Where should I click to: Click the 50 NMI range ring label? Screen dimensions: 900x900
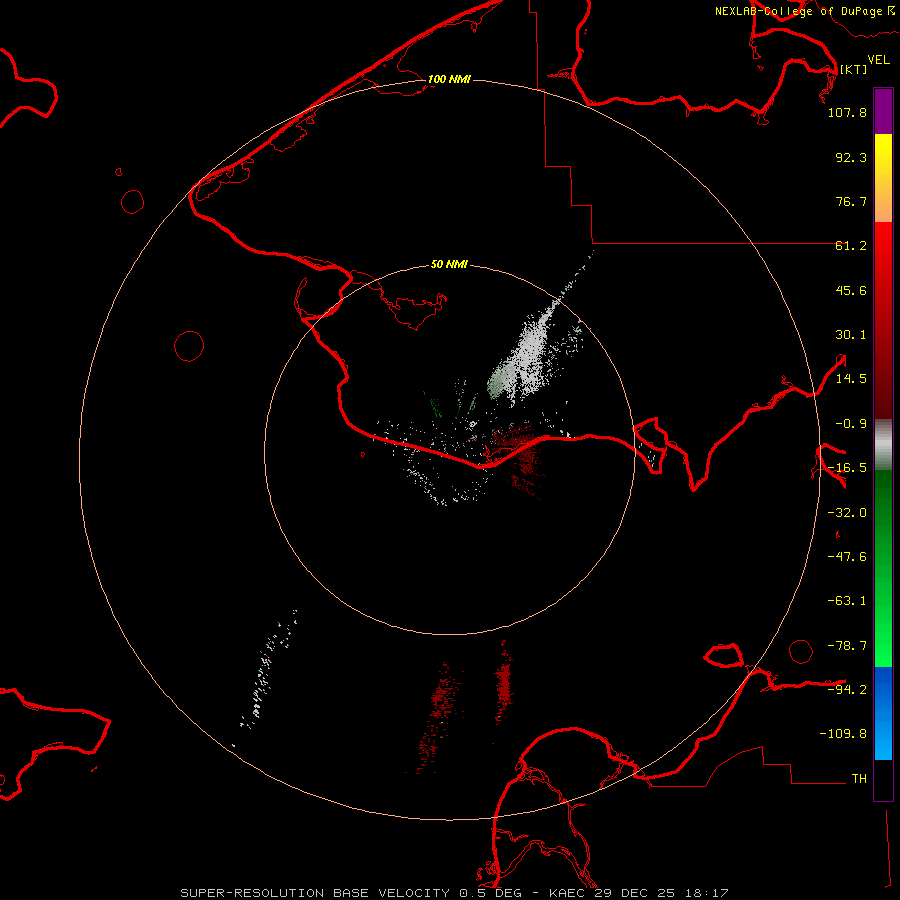click(x=449, y=265)
